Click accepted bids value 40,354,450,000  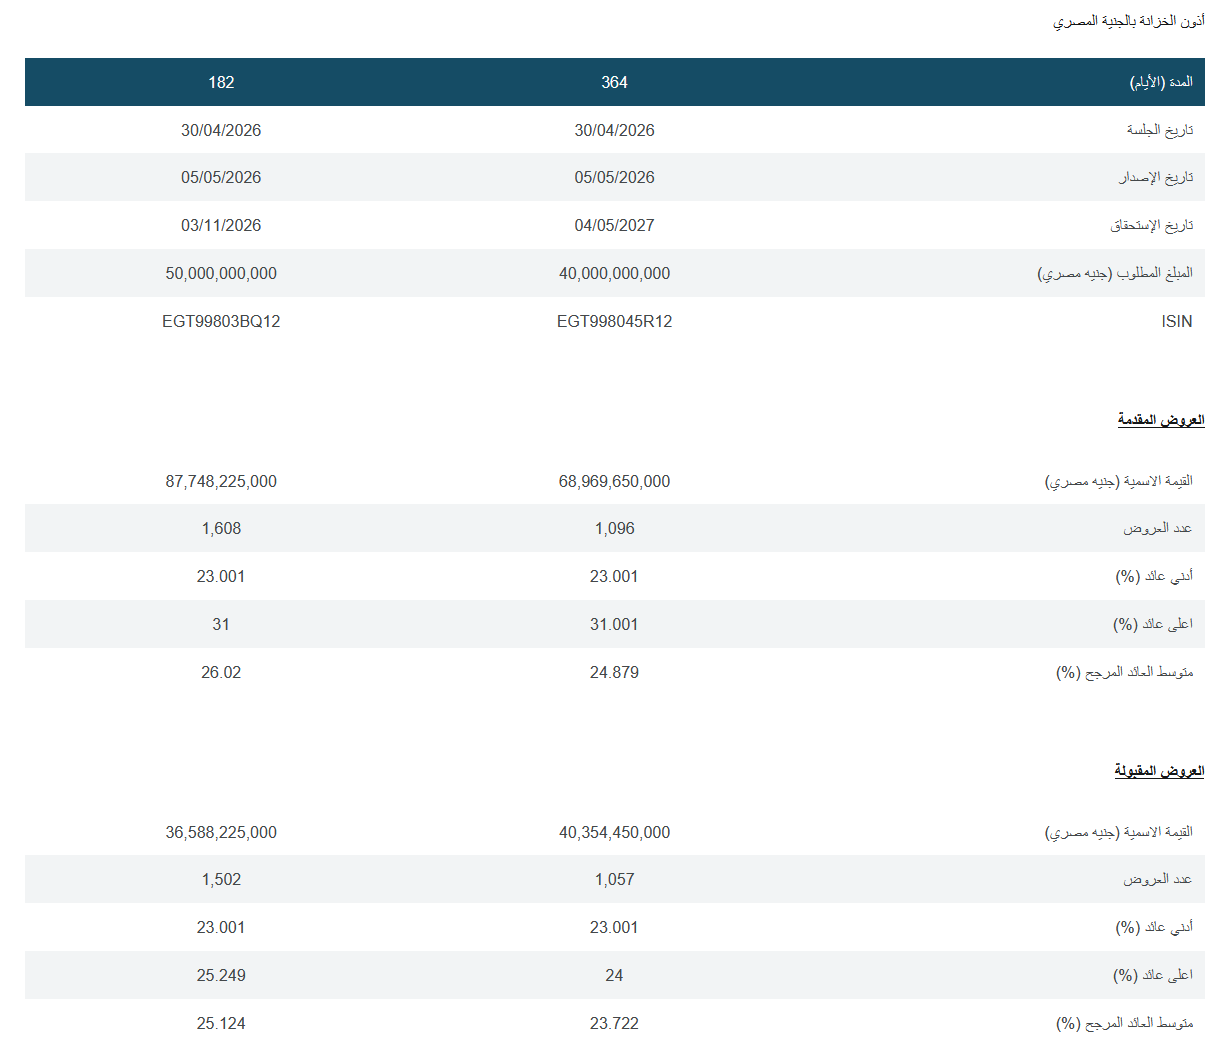(614, 832)
